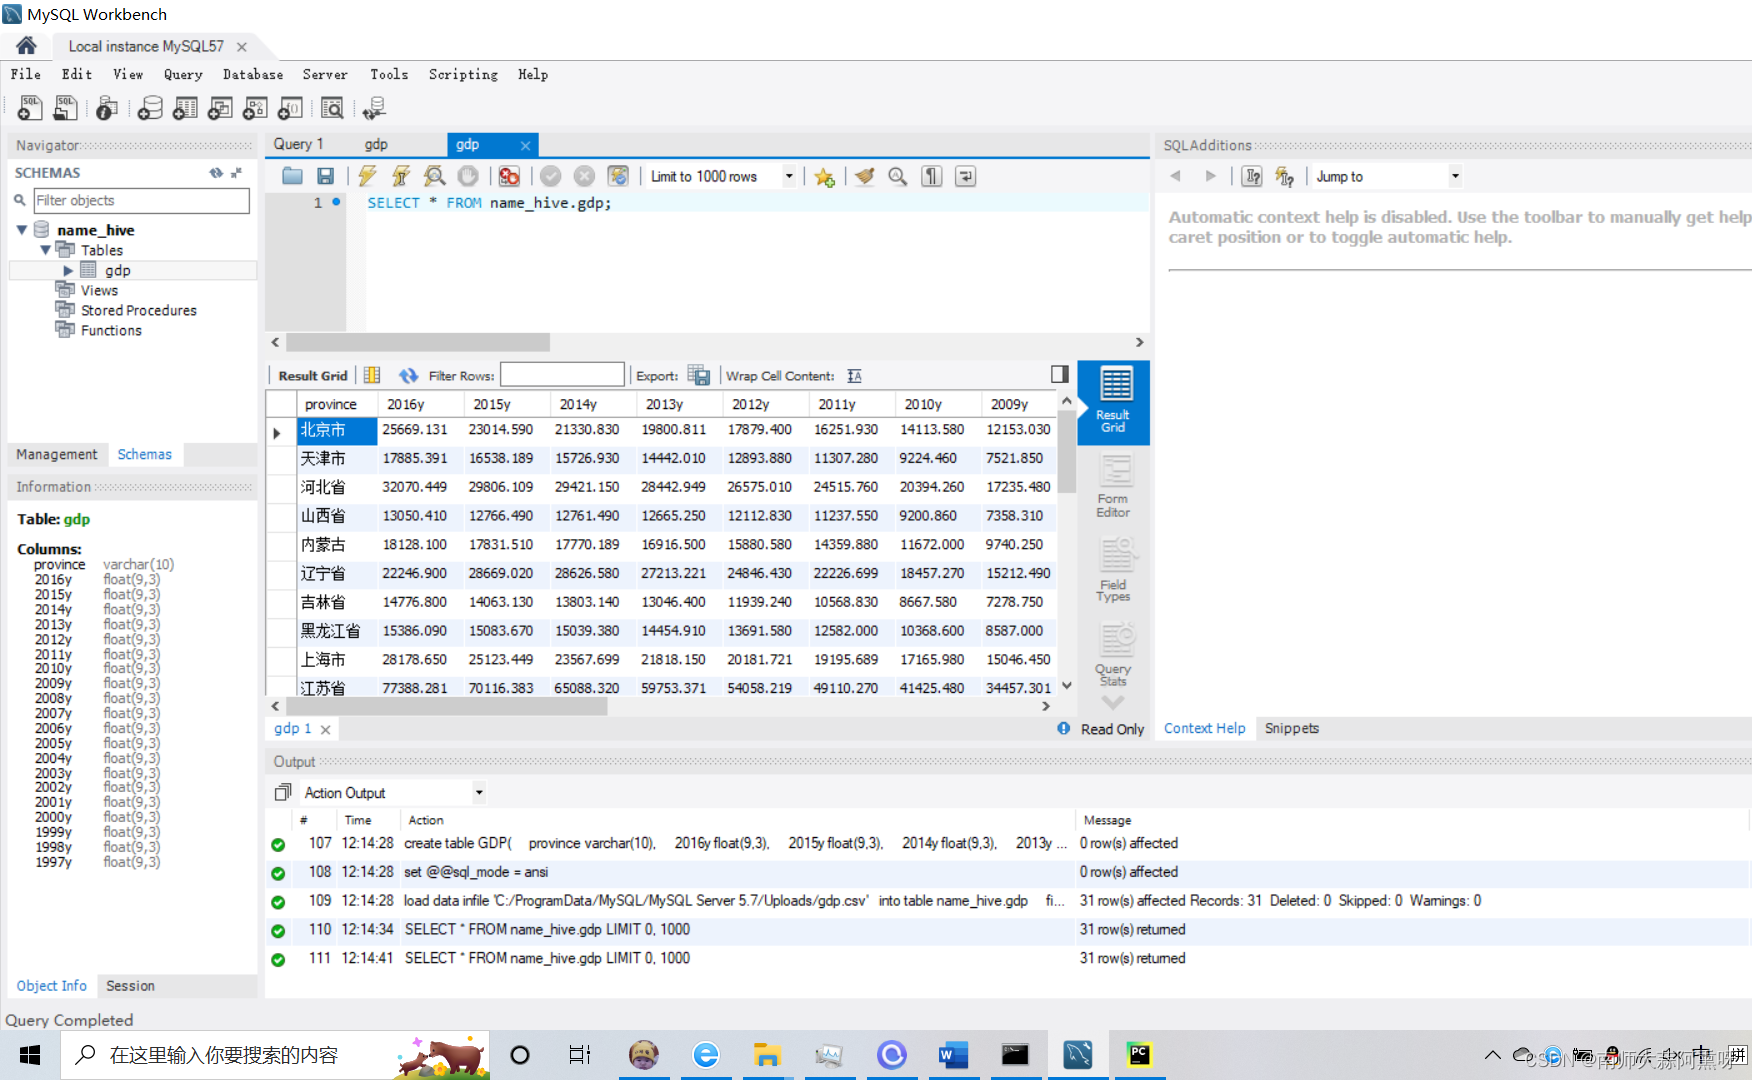Switch to Session tab

pos(130,986)
